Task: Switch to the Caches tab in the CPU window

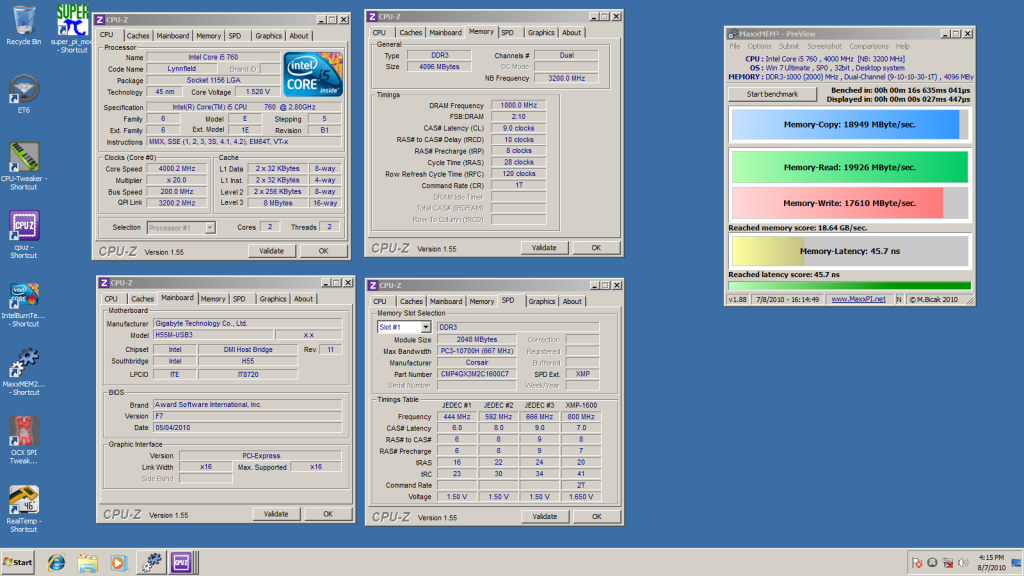Action: pyautogui.click(x=139, y=35)
